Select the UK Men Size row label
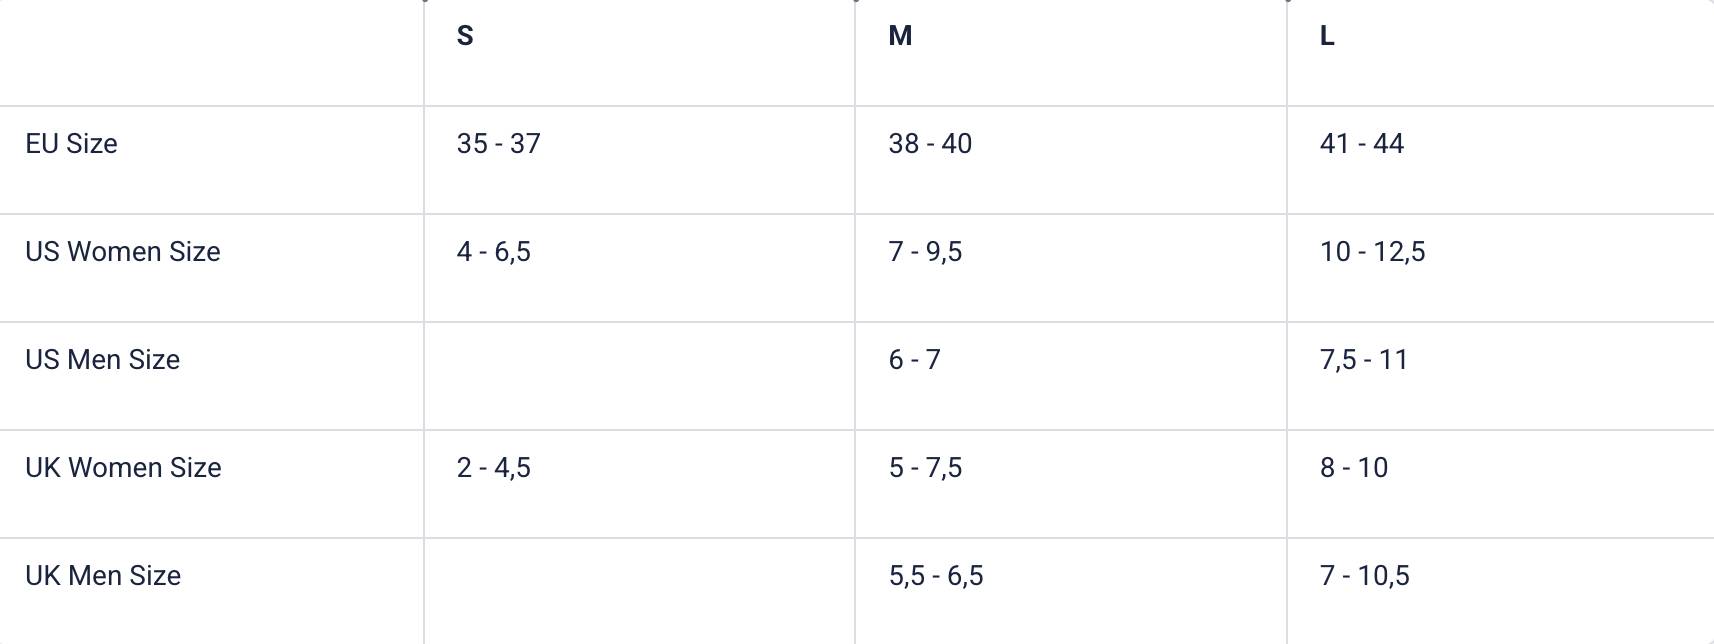 (103, 576)
